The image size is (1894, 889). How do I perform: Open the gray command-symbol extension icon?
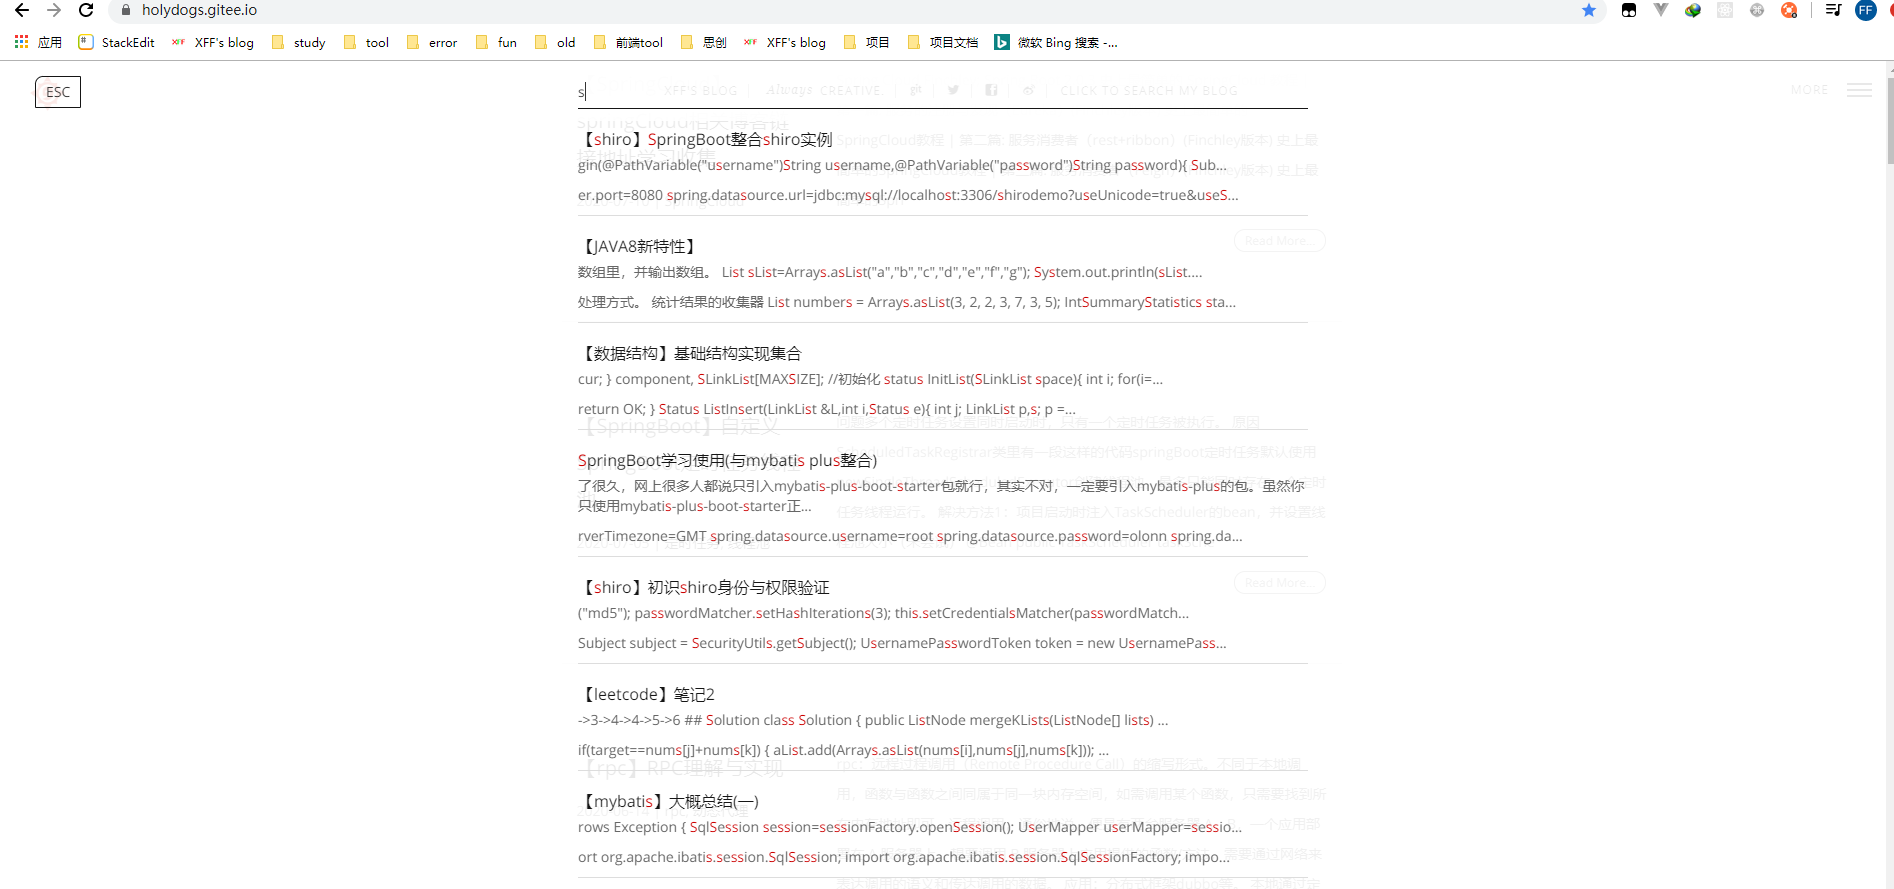(x=1757, y=10)
